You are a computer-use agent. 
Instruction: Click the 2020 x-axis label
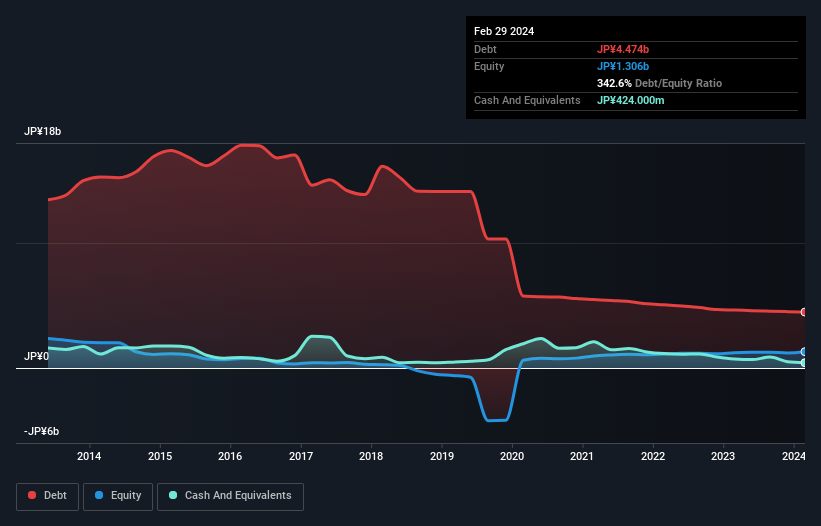pos(512,456)
